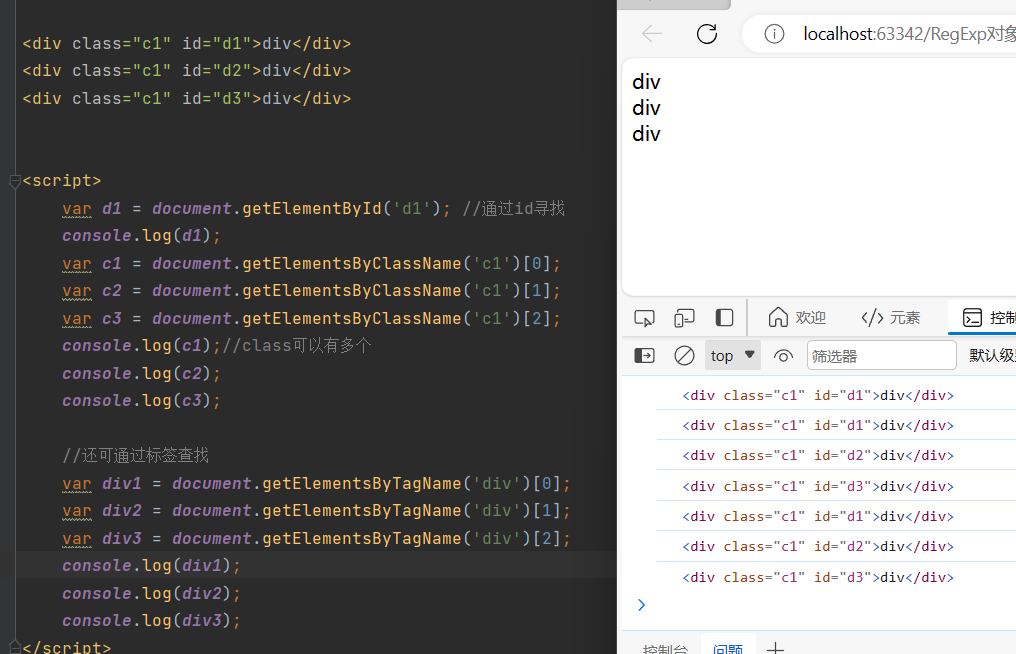Add a drawer tool with plus icon
This screenshot has width=1016, height=654.
tap(775, 648)
